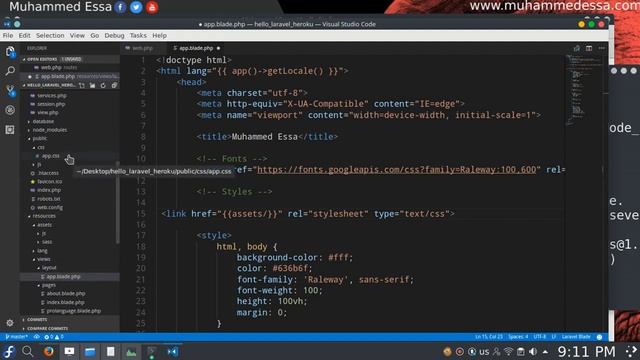640x360 pixels.
Task: Open the Source Control view
Action: 10,91
